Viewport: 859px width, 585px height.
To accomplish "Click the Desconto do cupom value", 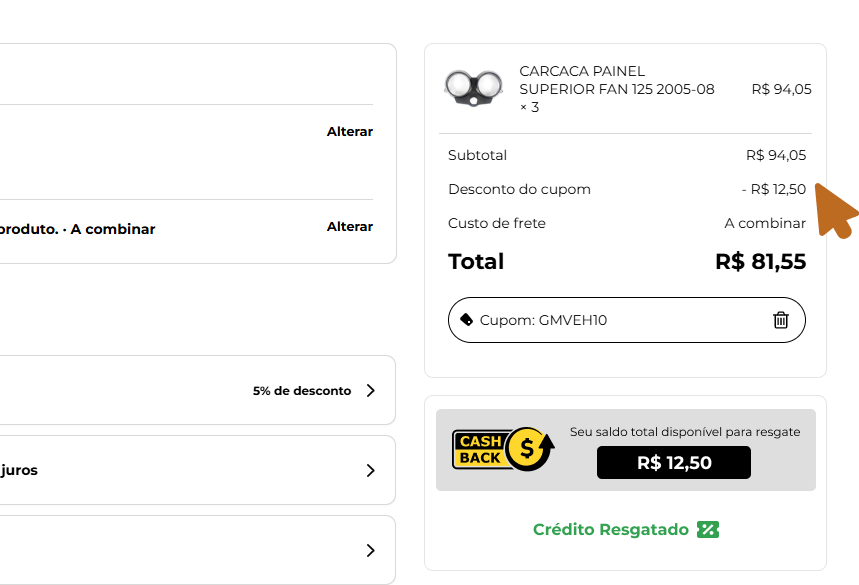I will coord(774,189).
